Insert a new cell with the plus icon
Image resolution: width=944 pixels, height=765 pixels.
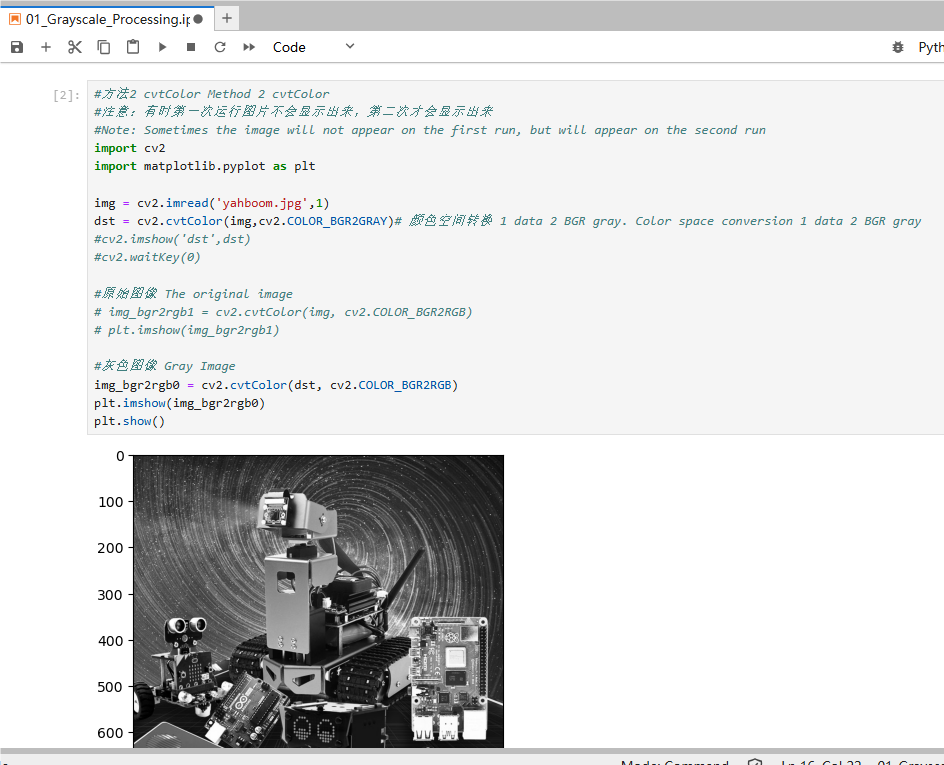tap(46, 47)
